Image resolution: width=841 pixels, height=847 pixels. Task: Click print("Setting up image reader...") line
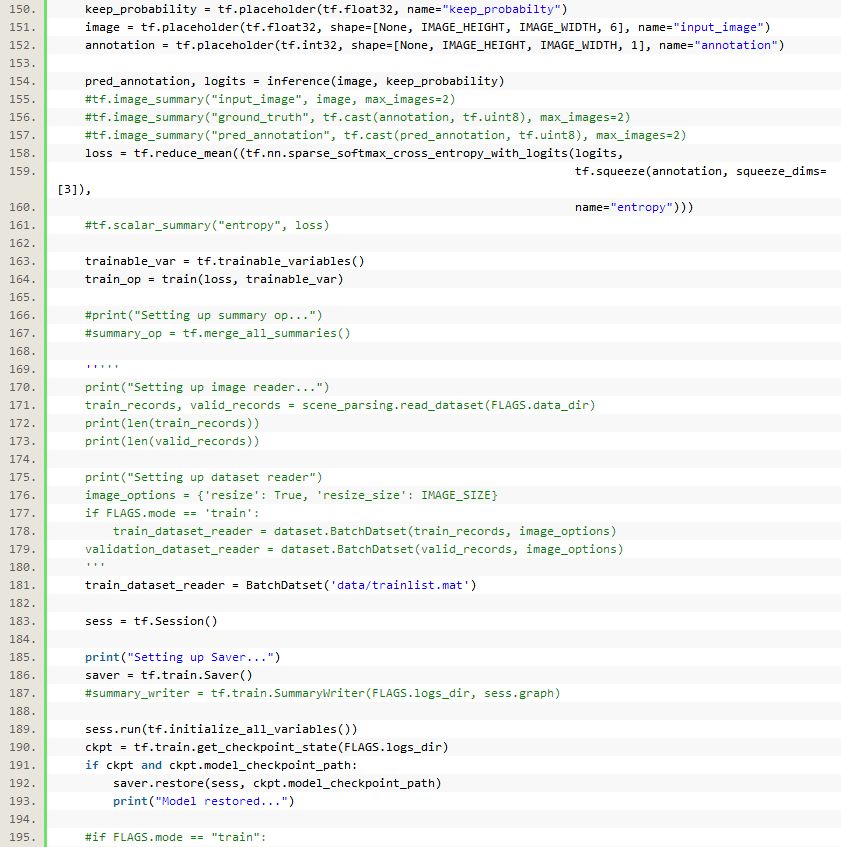(207, 387)
